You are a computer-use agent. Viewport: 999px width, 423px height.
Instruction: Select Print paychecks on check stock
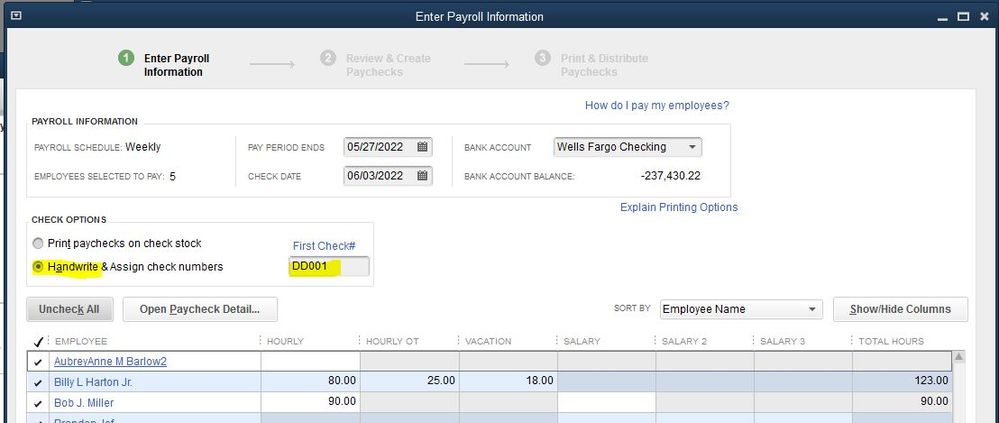tap(39, 243)
